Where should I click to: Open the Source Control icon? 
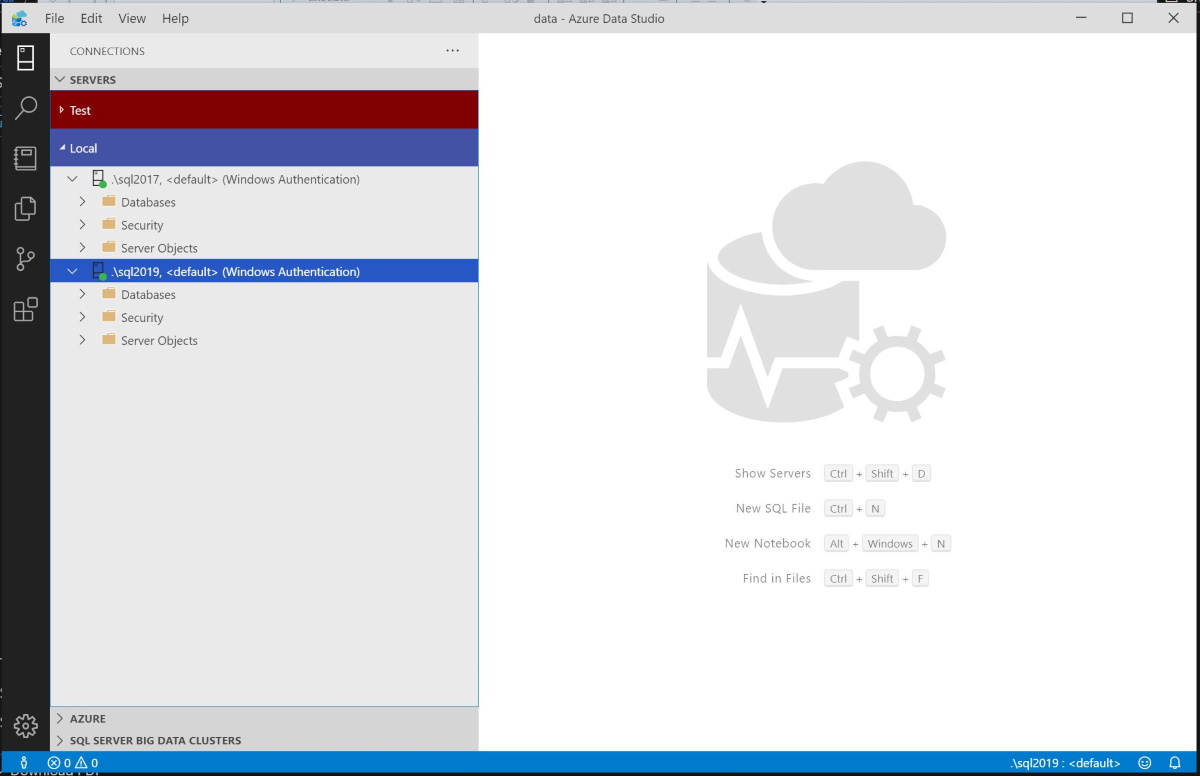pos(26,259)
